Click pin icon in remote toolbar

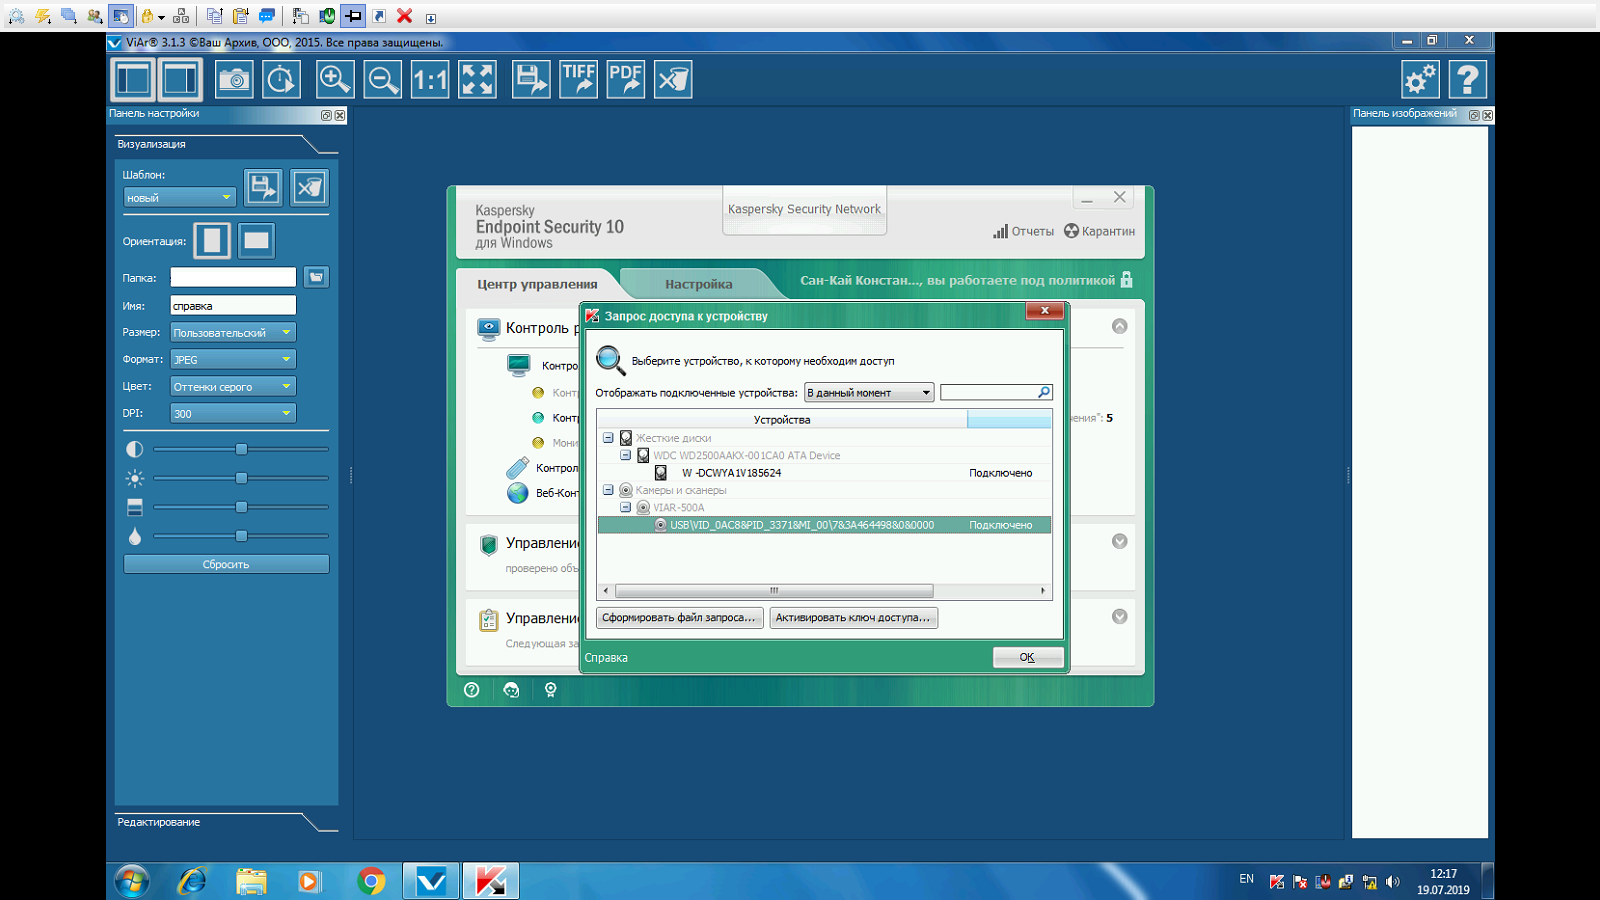[353, 16]
